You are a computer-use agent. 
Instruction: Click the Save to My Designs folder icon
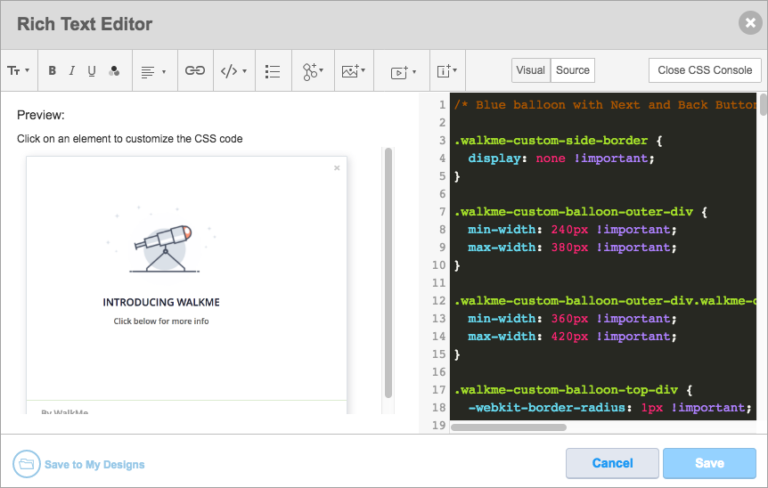coord(26,464)
